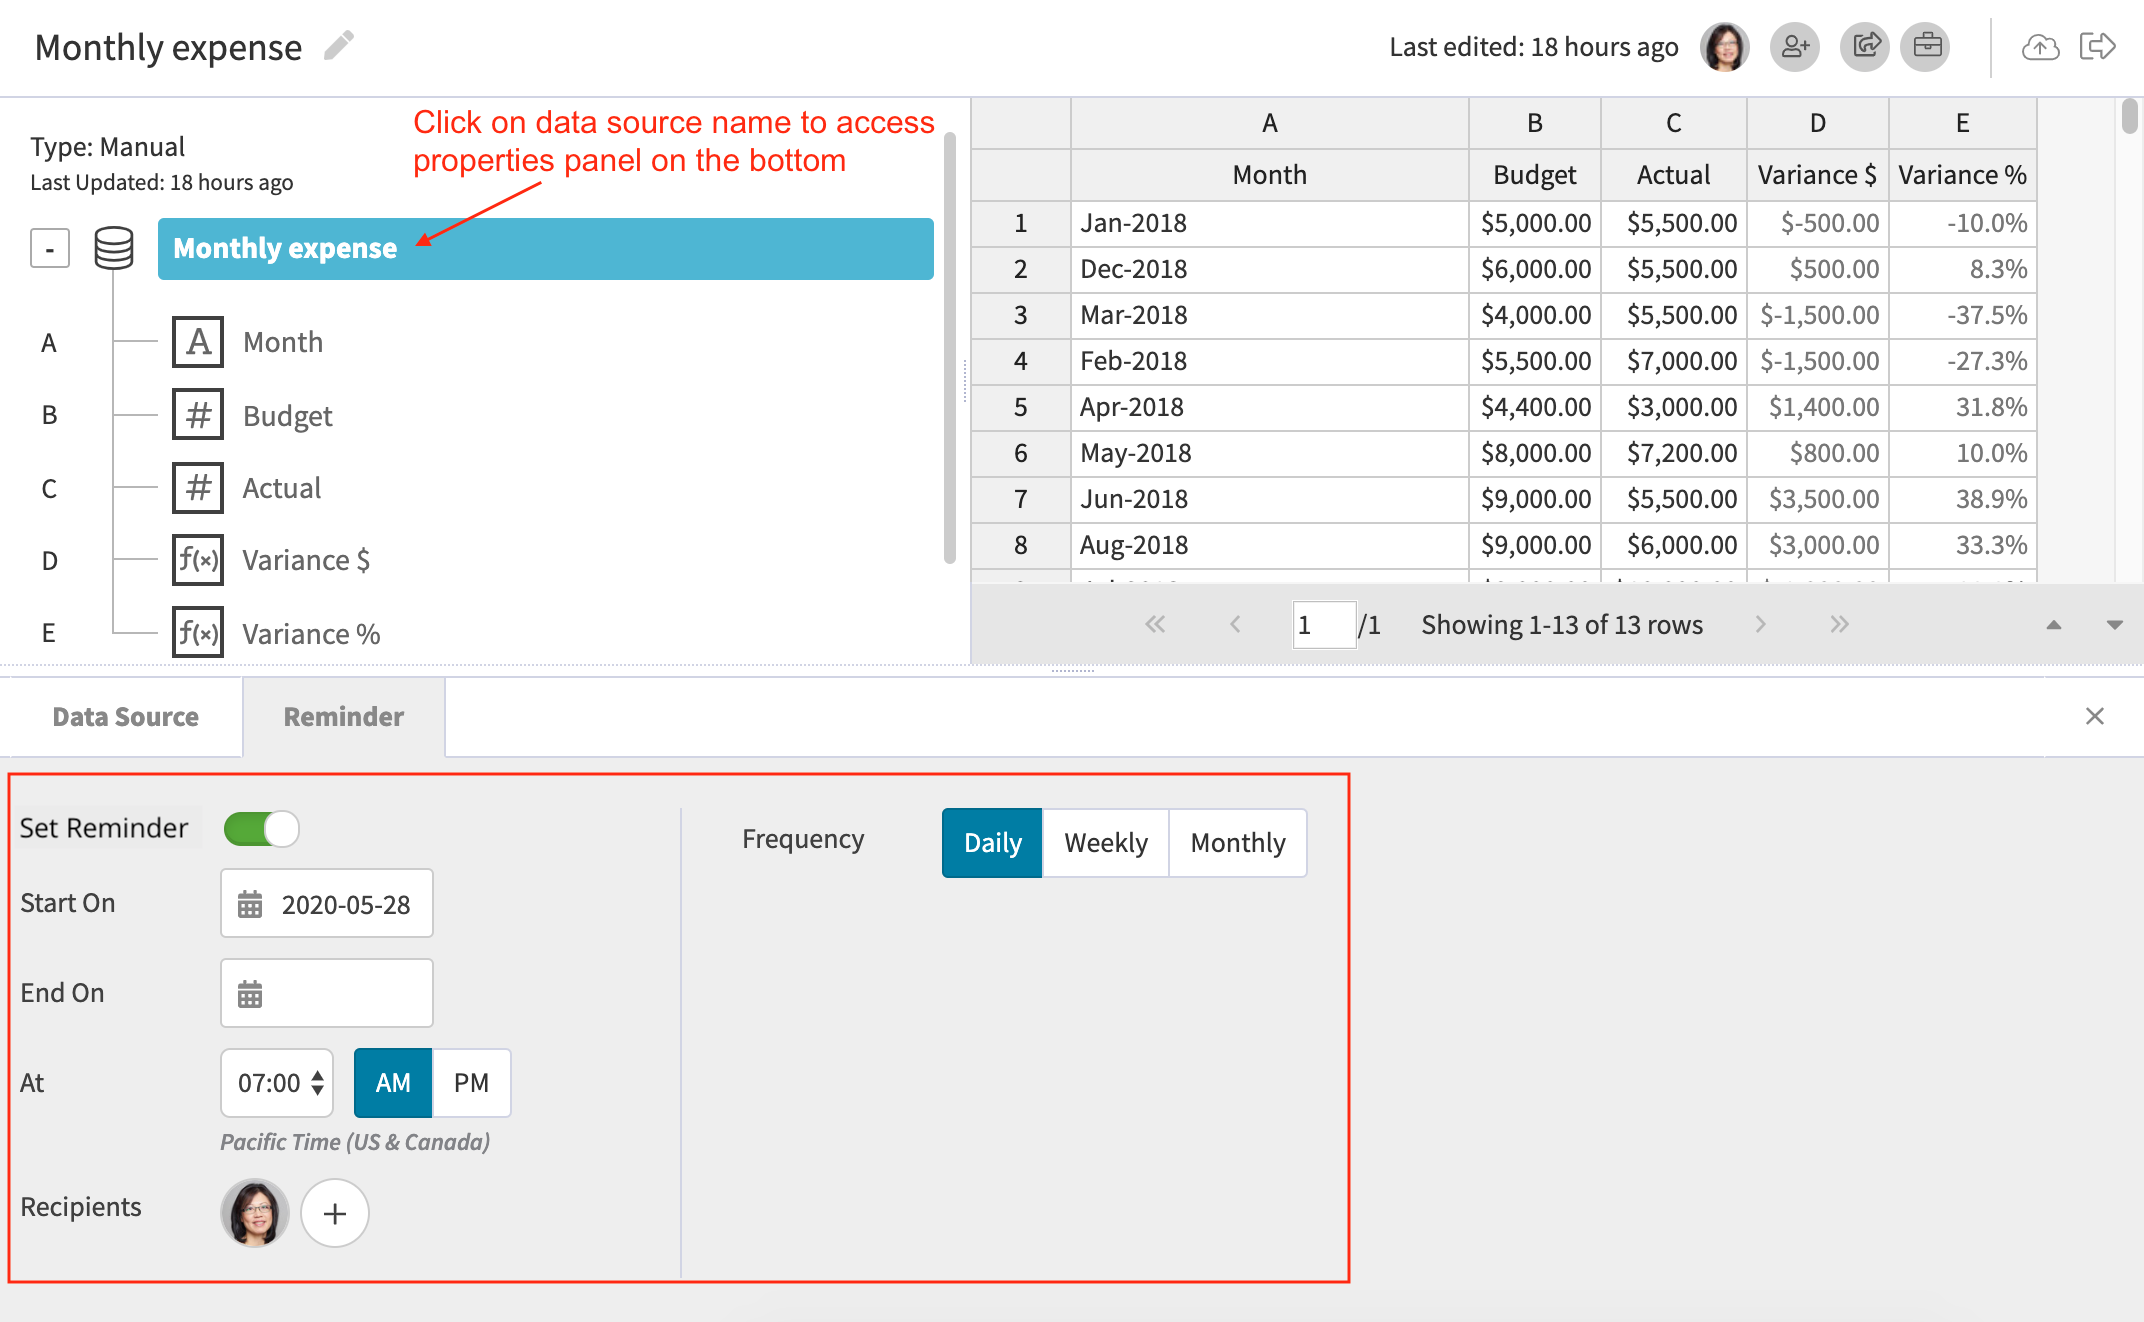Click the database icon next to Monthly expense
Image resolution: width=2144 pixels, height=1322 pixels.
114,248
